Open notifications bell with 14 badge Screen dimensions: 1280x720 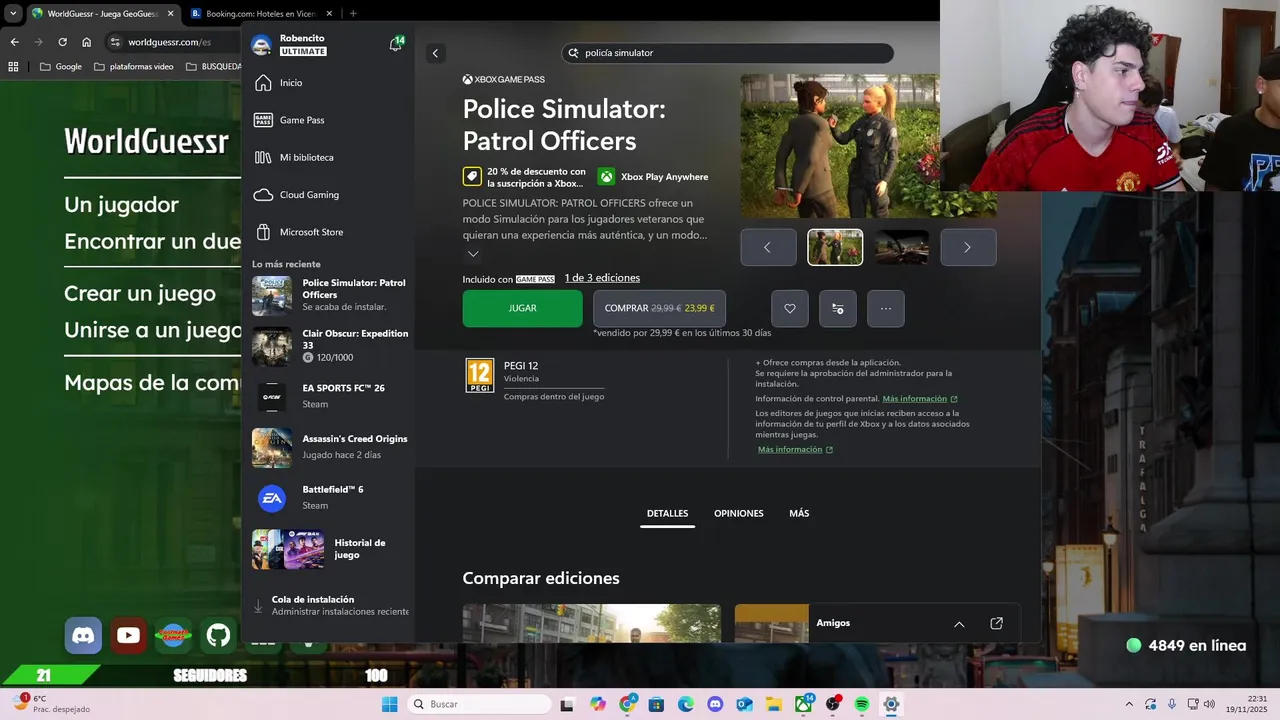(396, 44)
